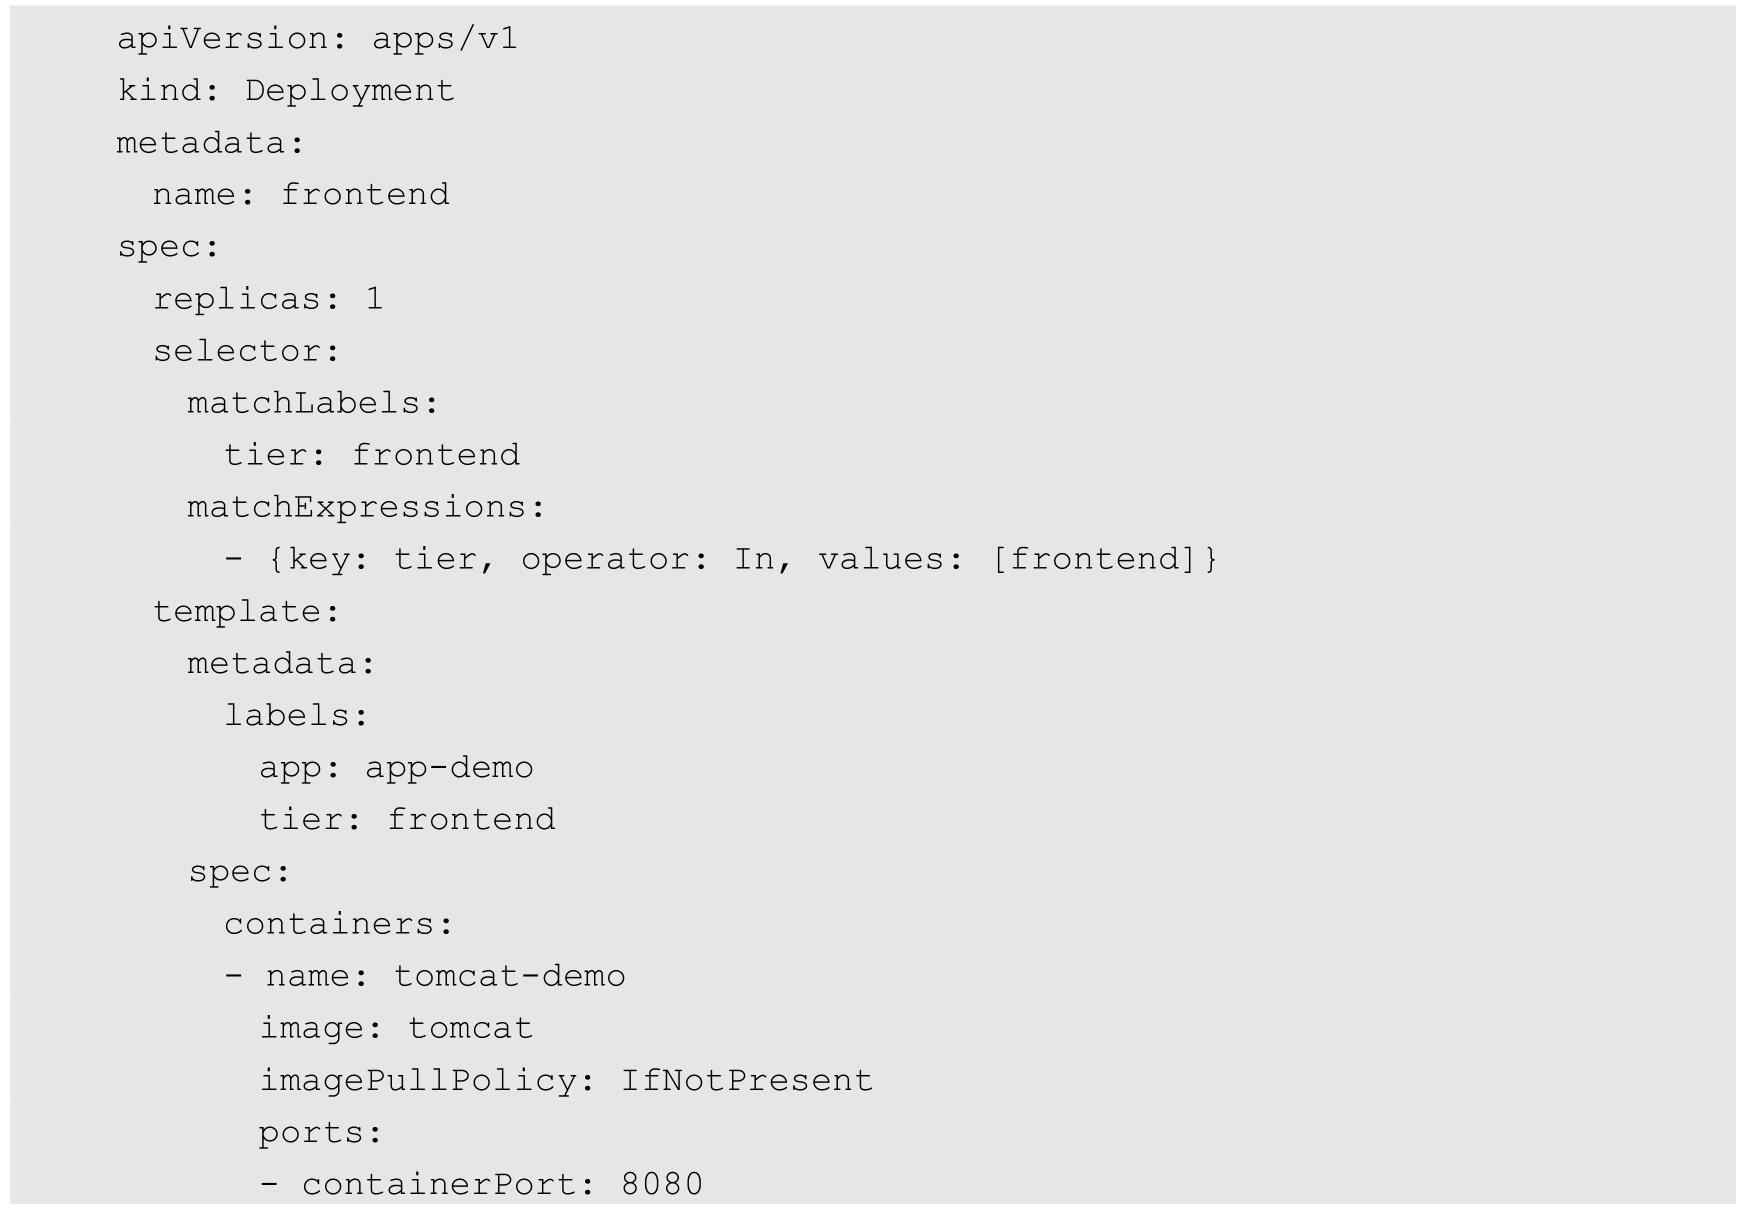Click the image: tomcat line
Image resolution: width=1742 pixels, height=1213 pixels.
click(x=396, y=1028)
